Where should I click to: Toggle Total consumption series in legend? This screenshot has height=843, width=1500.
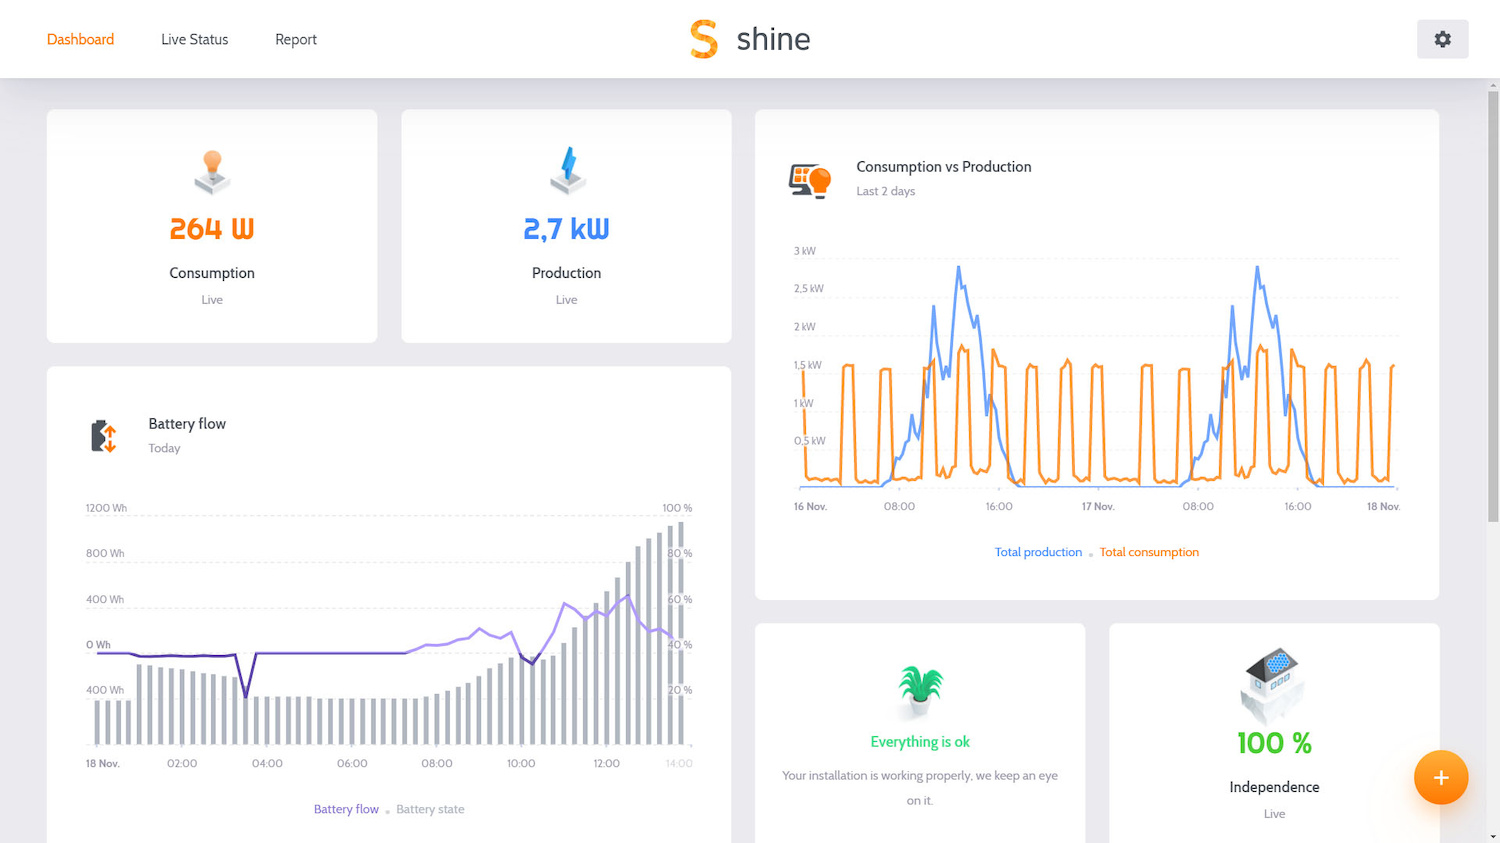coord(1149,552)
